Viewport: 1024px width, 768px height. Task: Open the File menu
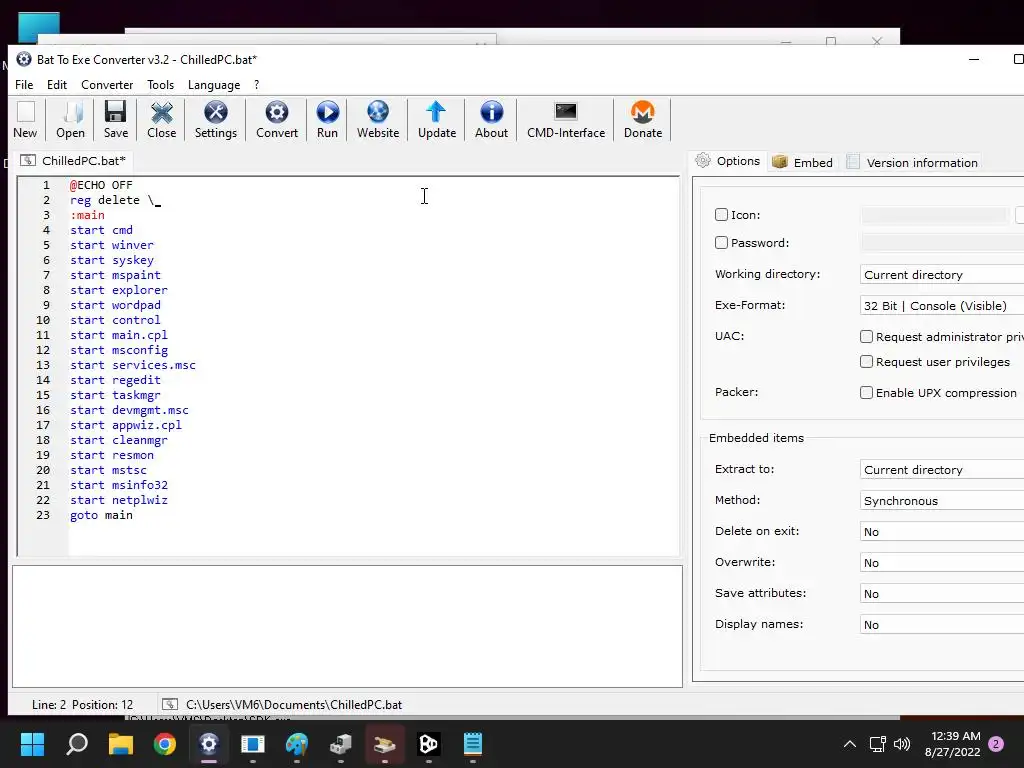[24, 85]
